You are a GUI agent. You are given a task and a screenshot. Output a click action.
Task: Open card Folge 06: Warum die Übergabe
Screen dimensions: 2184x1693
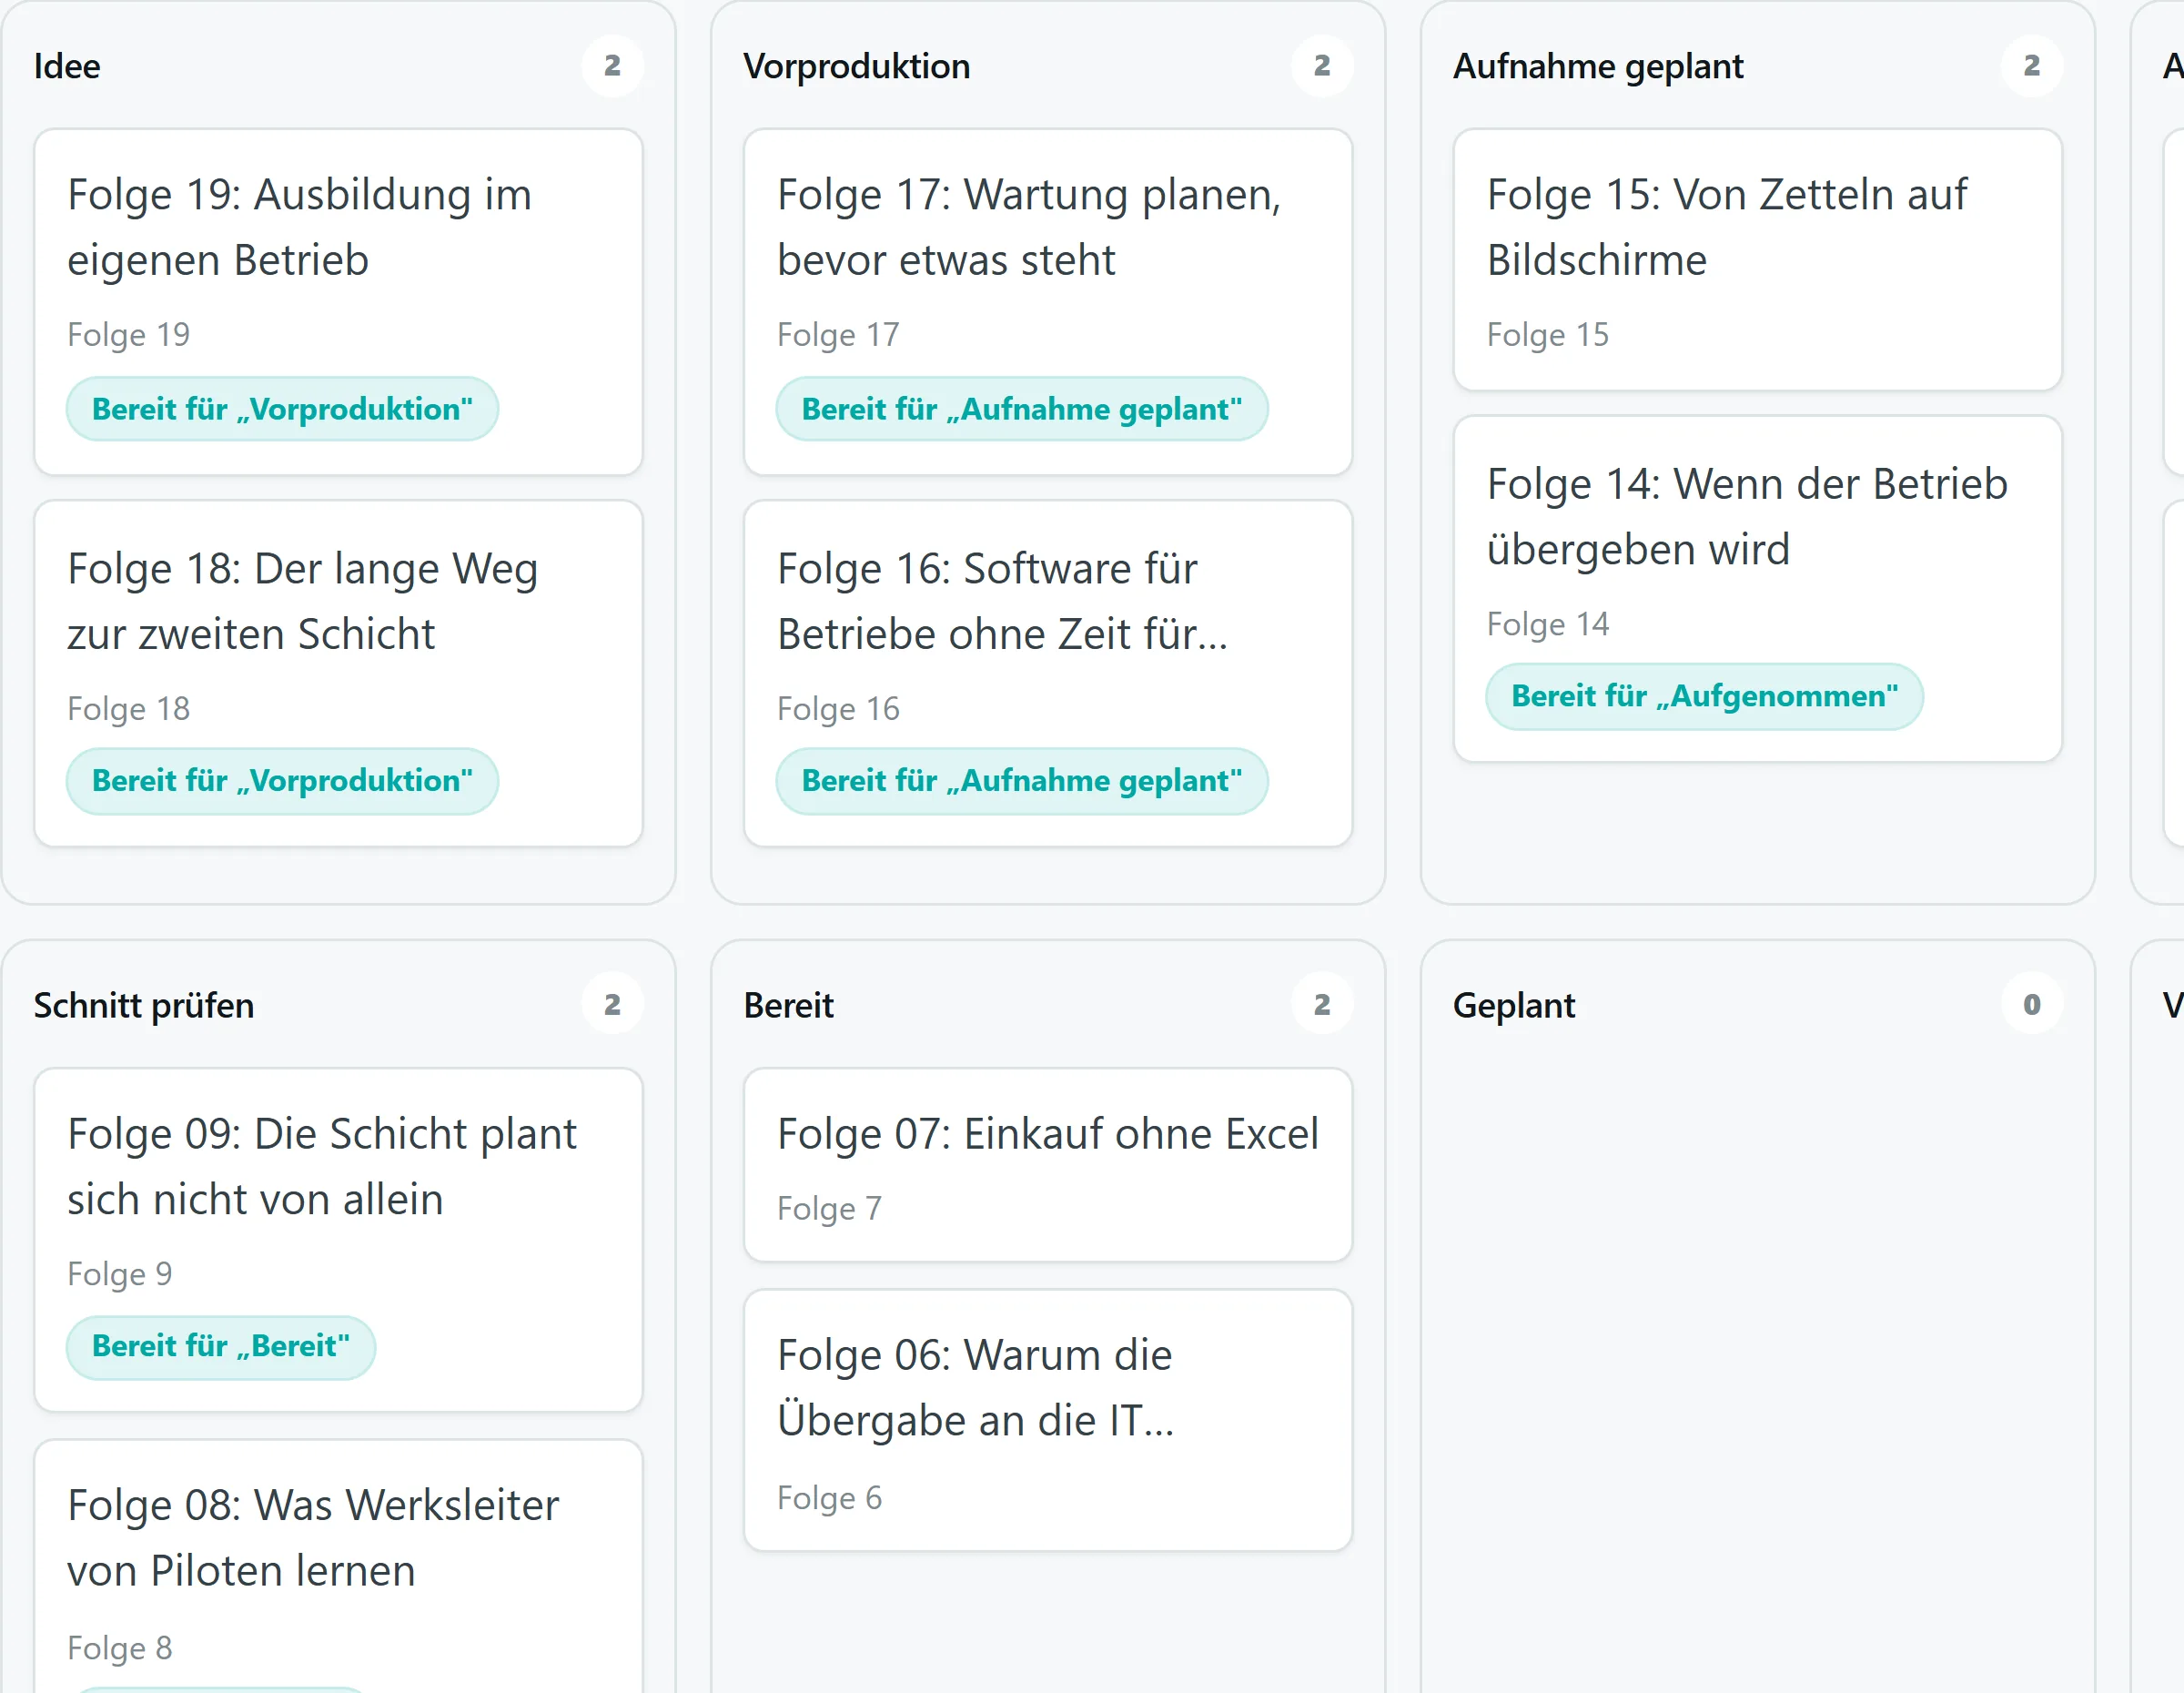click(1048, 1421)
